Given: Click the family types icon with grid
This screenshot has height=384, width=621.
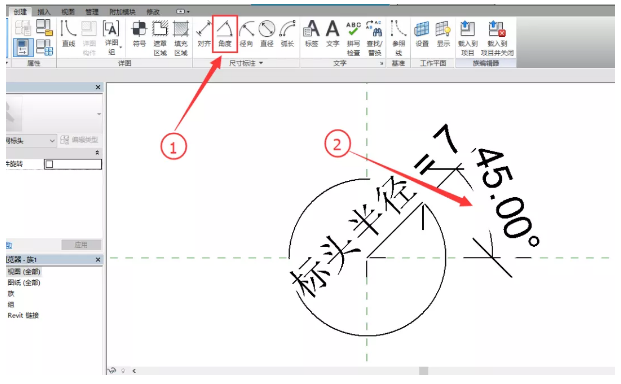Looking at the screenshot, I should [44, 47].
